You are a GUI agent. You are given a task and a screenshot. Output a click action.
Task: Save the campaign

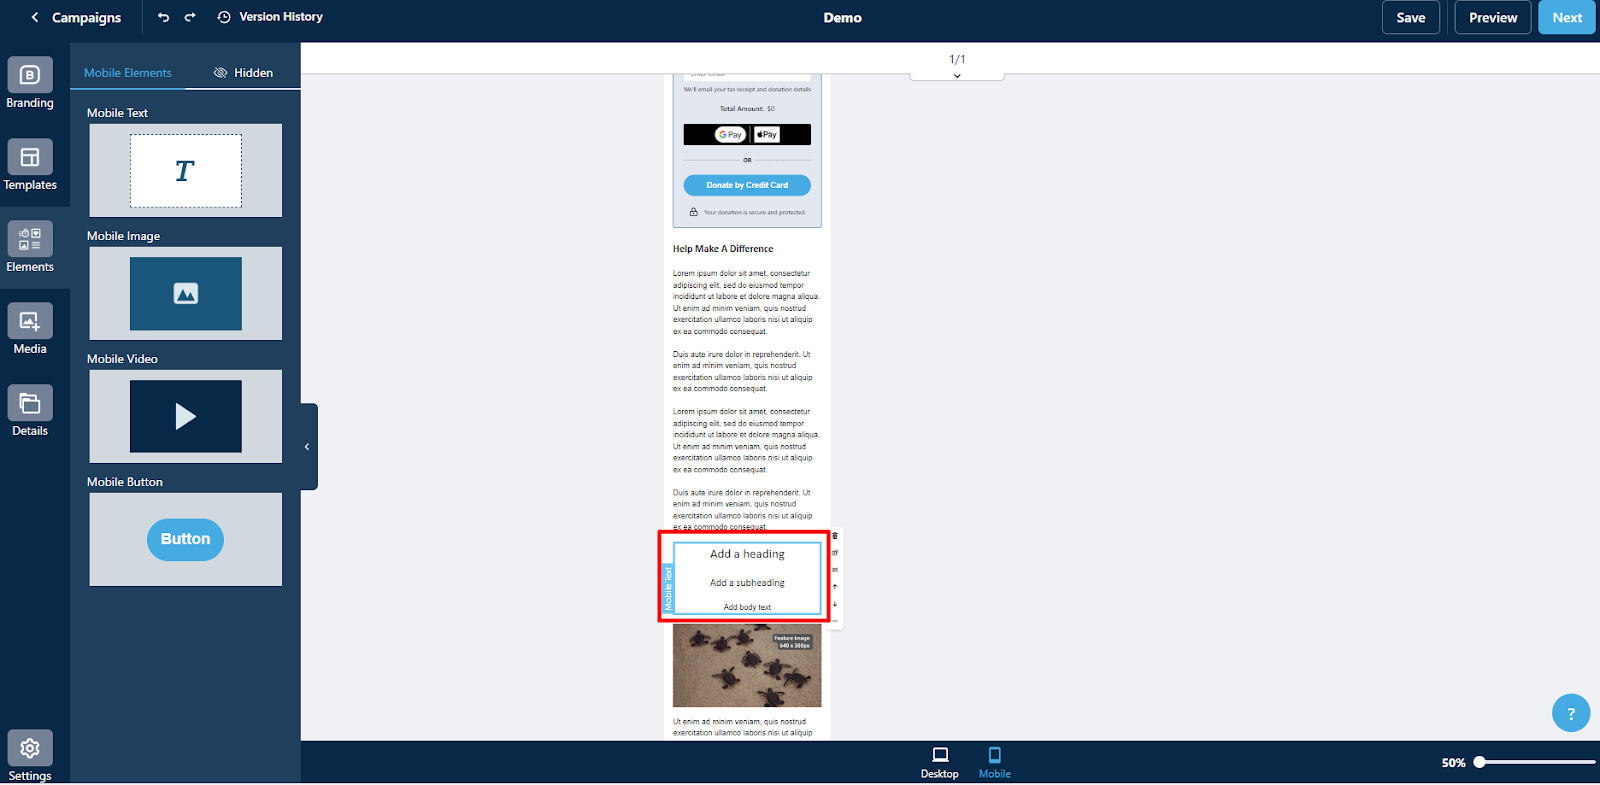coord(1411,17)
